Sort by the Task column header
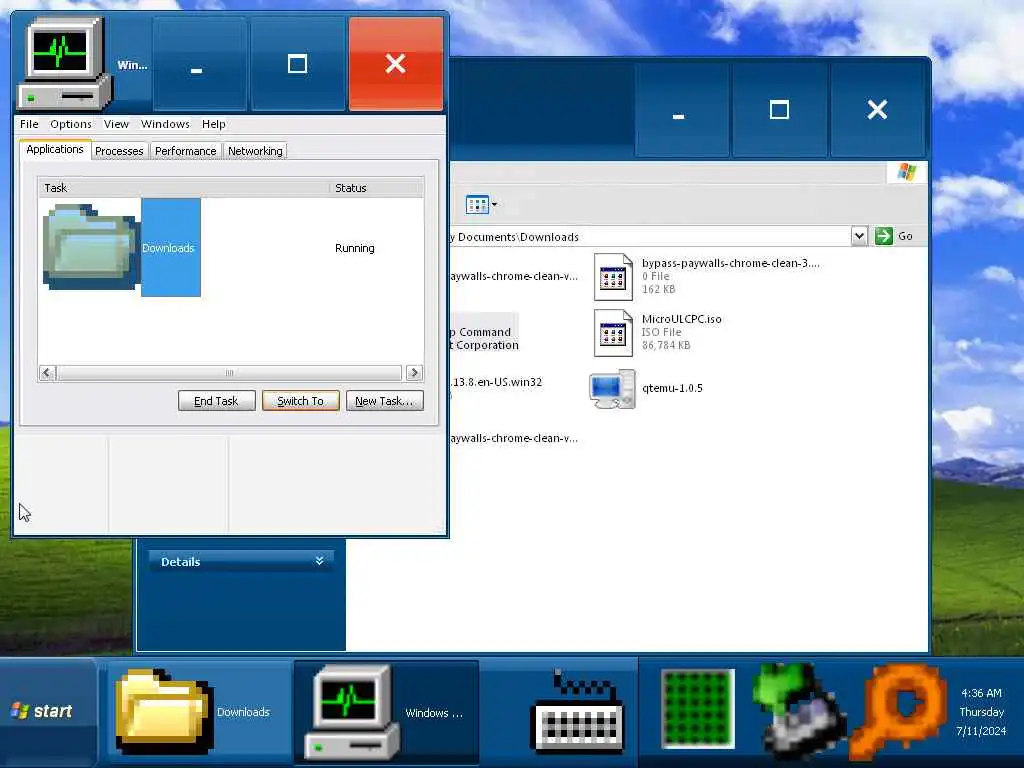This screenshot has height=768, width=1024. [x=184, y=188]
